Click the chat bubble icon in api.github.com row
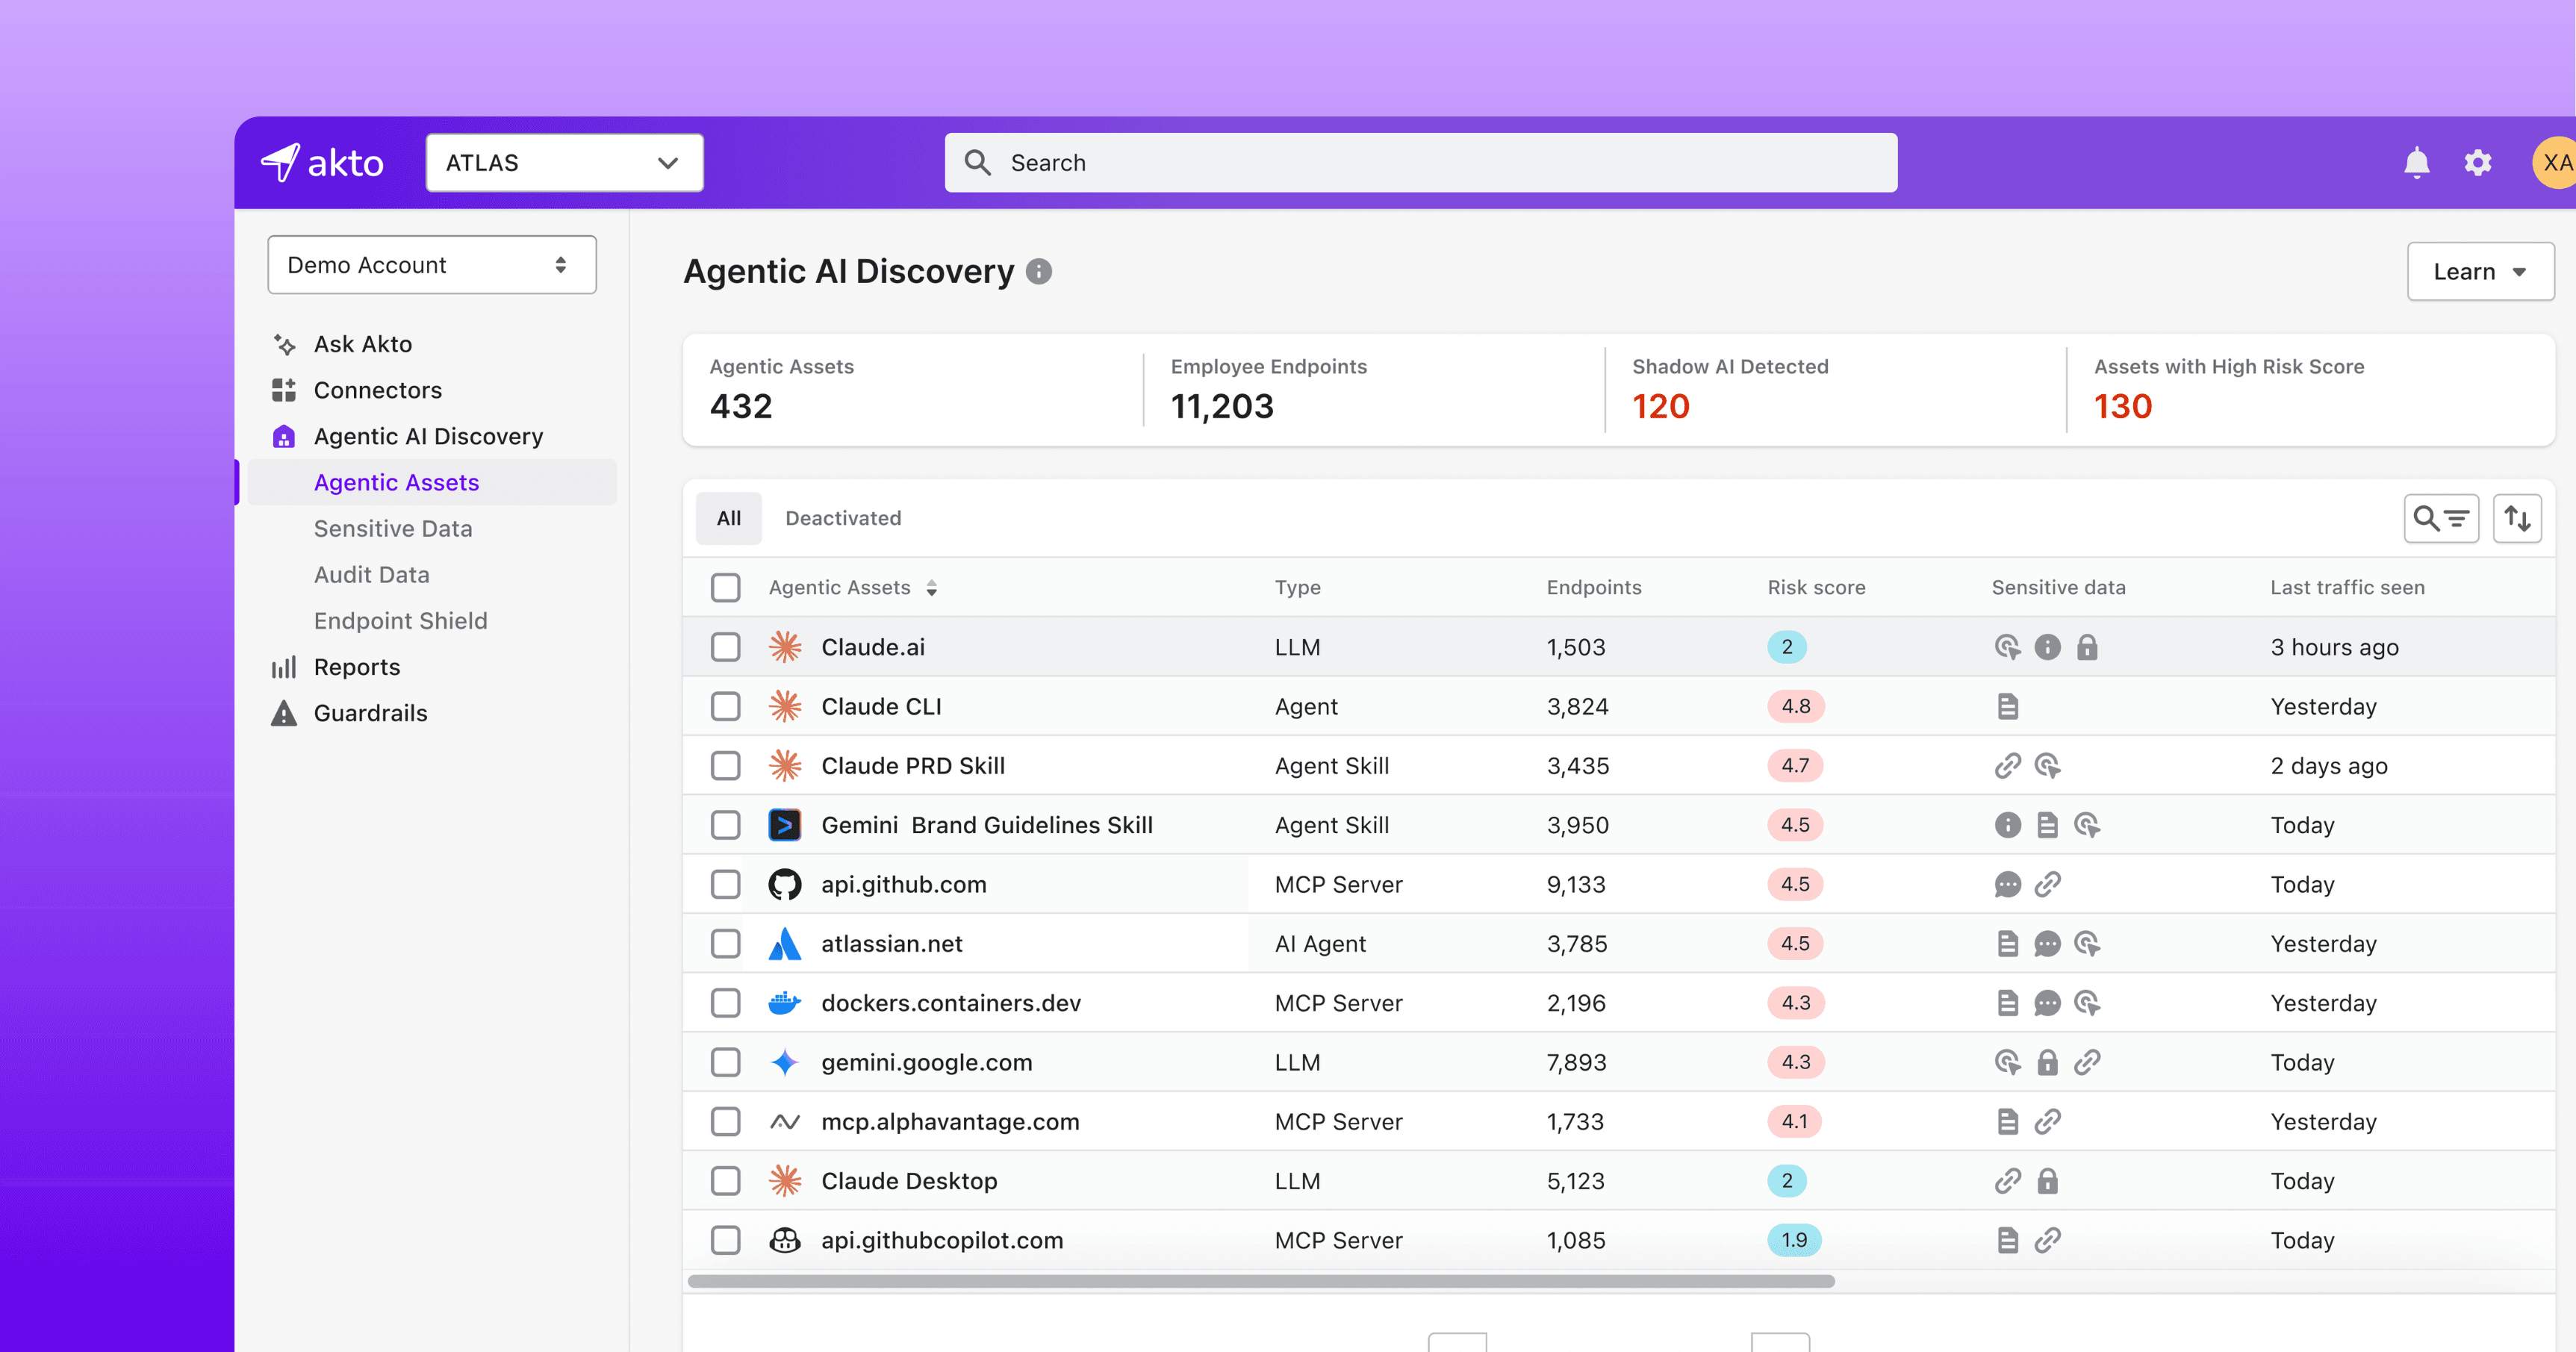 click(x=2008, y=884)
